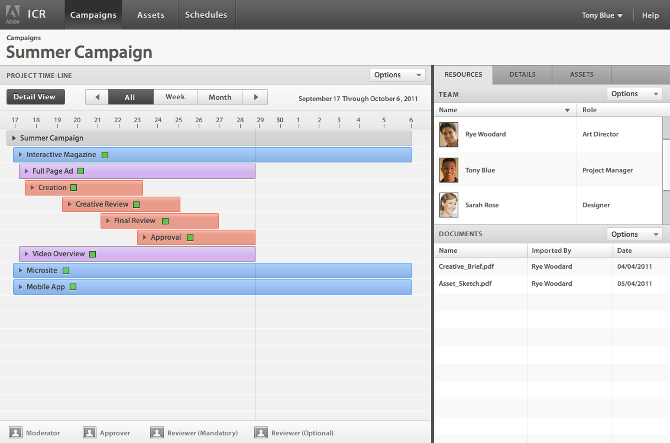Image resolution: width=670 pixels, height=443 pixels.
Task: Click green status square on Full Page Ad
Action: (x=80, y=171)
